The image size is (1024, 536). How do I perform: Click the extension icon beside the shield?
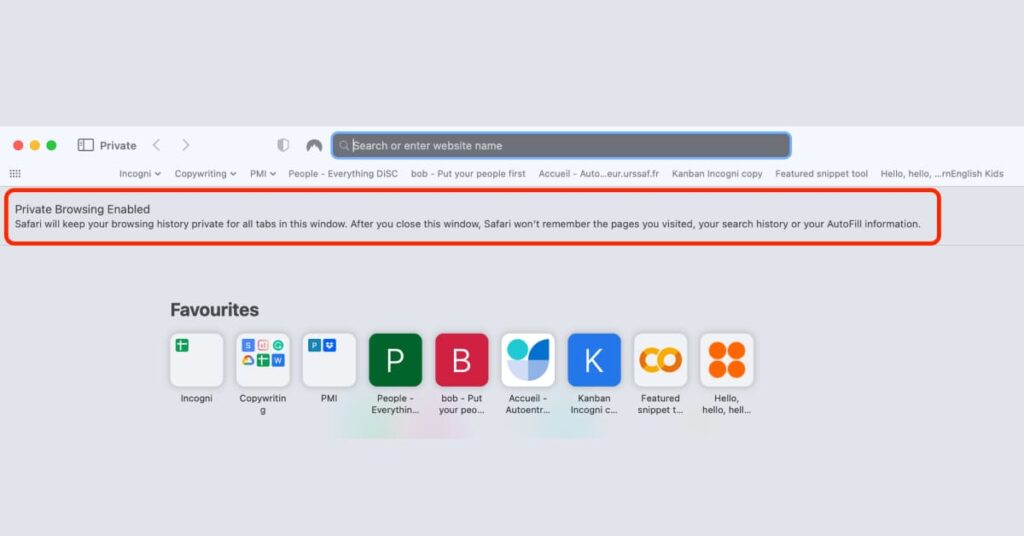[314, 145]
